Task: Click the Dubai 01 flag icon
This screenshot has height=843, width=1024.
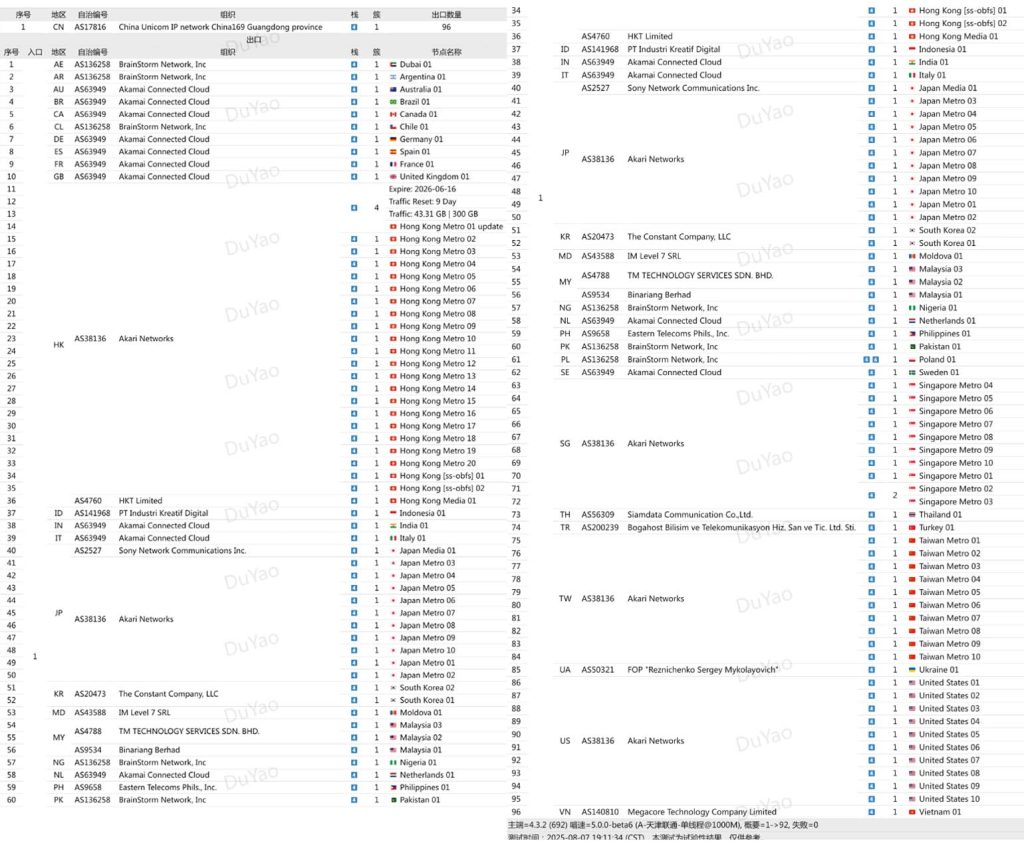Action: [x=393, y=65]
